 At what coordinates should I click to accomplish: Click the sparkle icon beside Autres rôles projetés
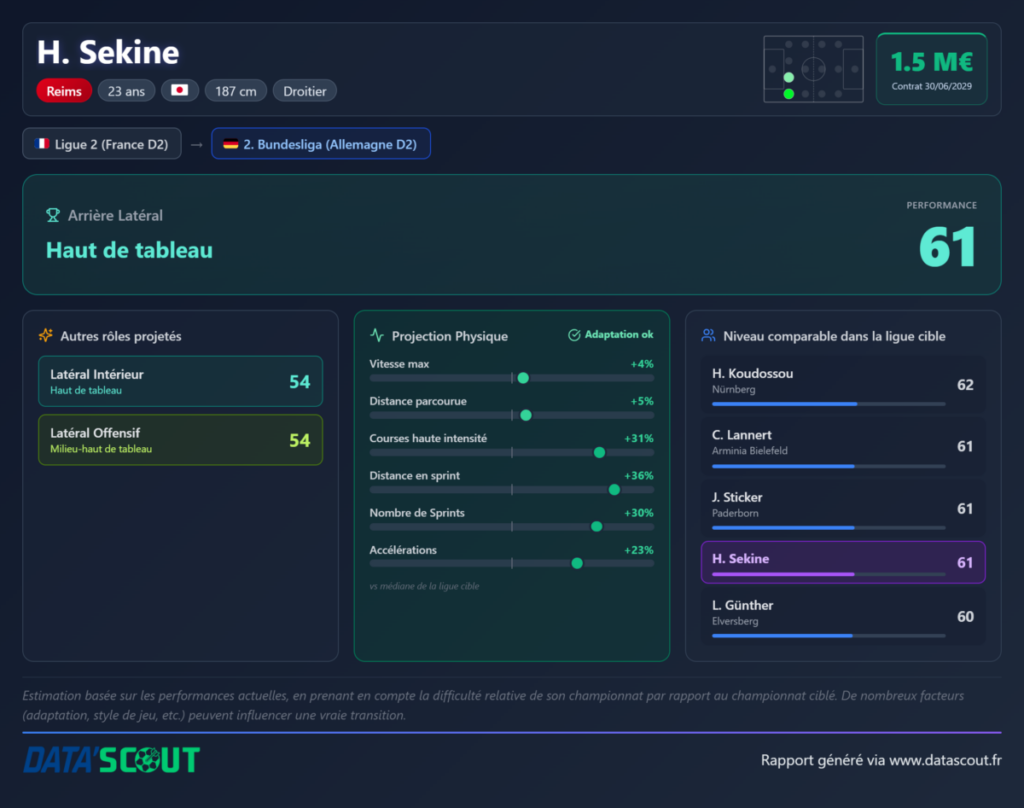pyautogui.click(x=46, y=336)
